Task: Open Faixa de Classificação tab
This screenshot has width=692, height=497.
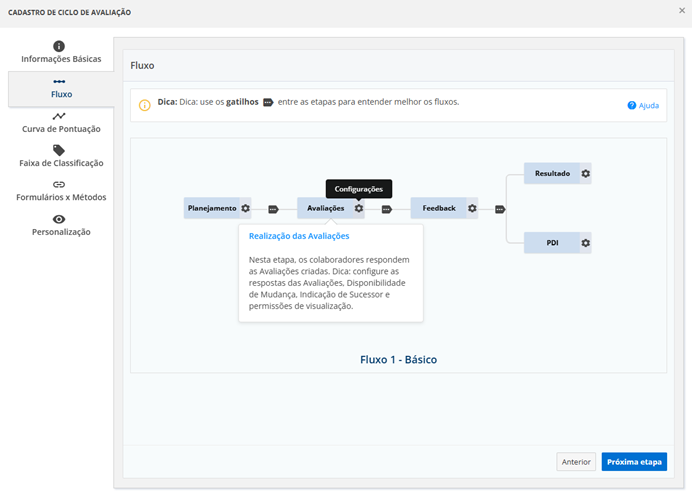Action: [60, 156]
